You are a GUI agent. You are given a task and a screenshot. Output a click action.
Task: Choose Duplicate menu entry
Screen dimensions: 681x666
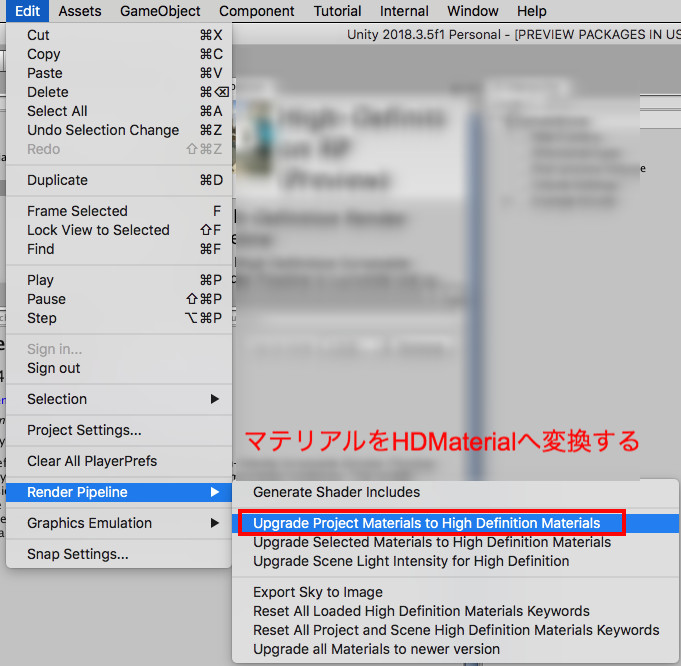[119, 180]
